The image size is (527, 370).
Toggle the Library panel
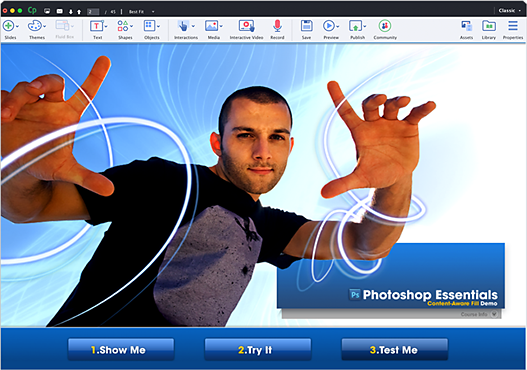(489, 26)
